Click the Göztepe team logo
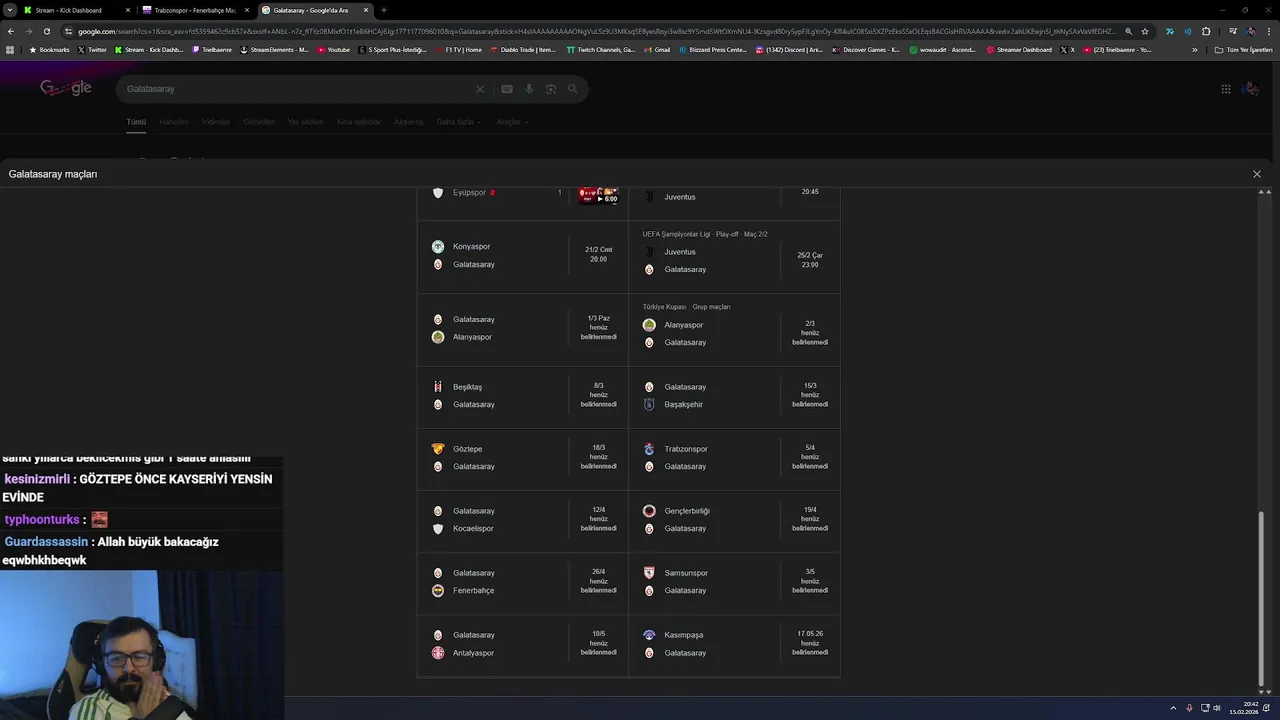 coord(437,449)
